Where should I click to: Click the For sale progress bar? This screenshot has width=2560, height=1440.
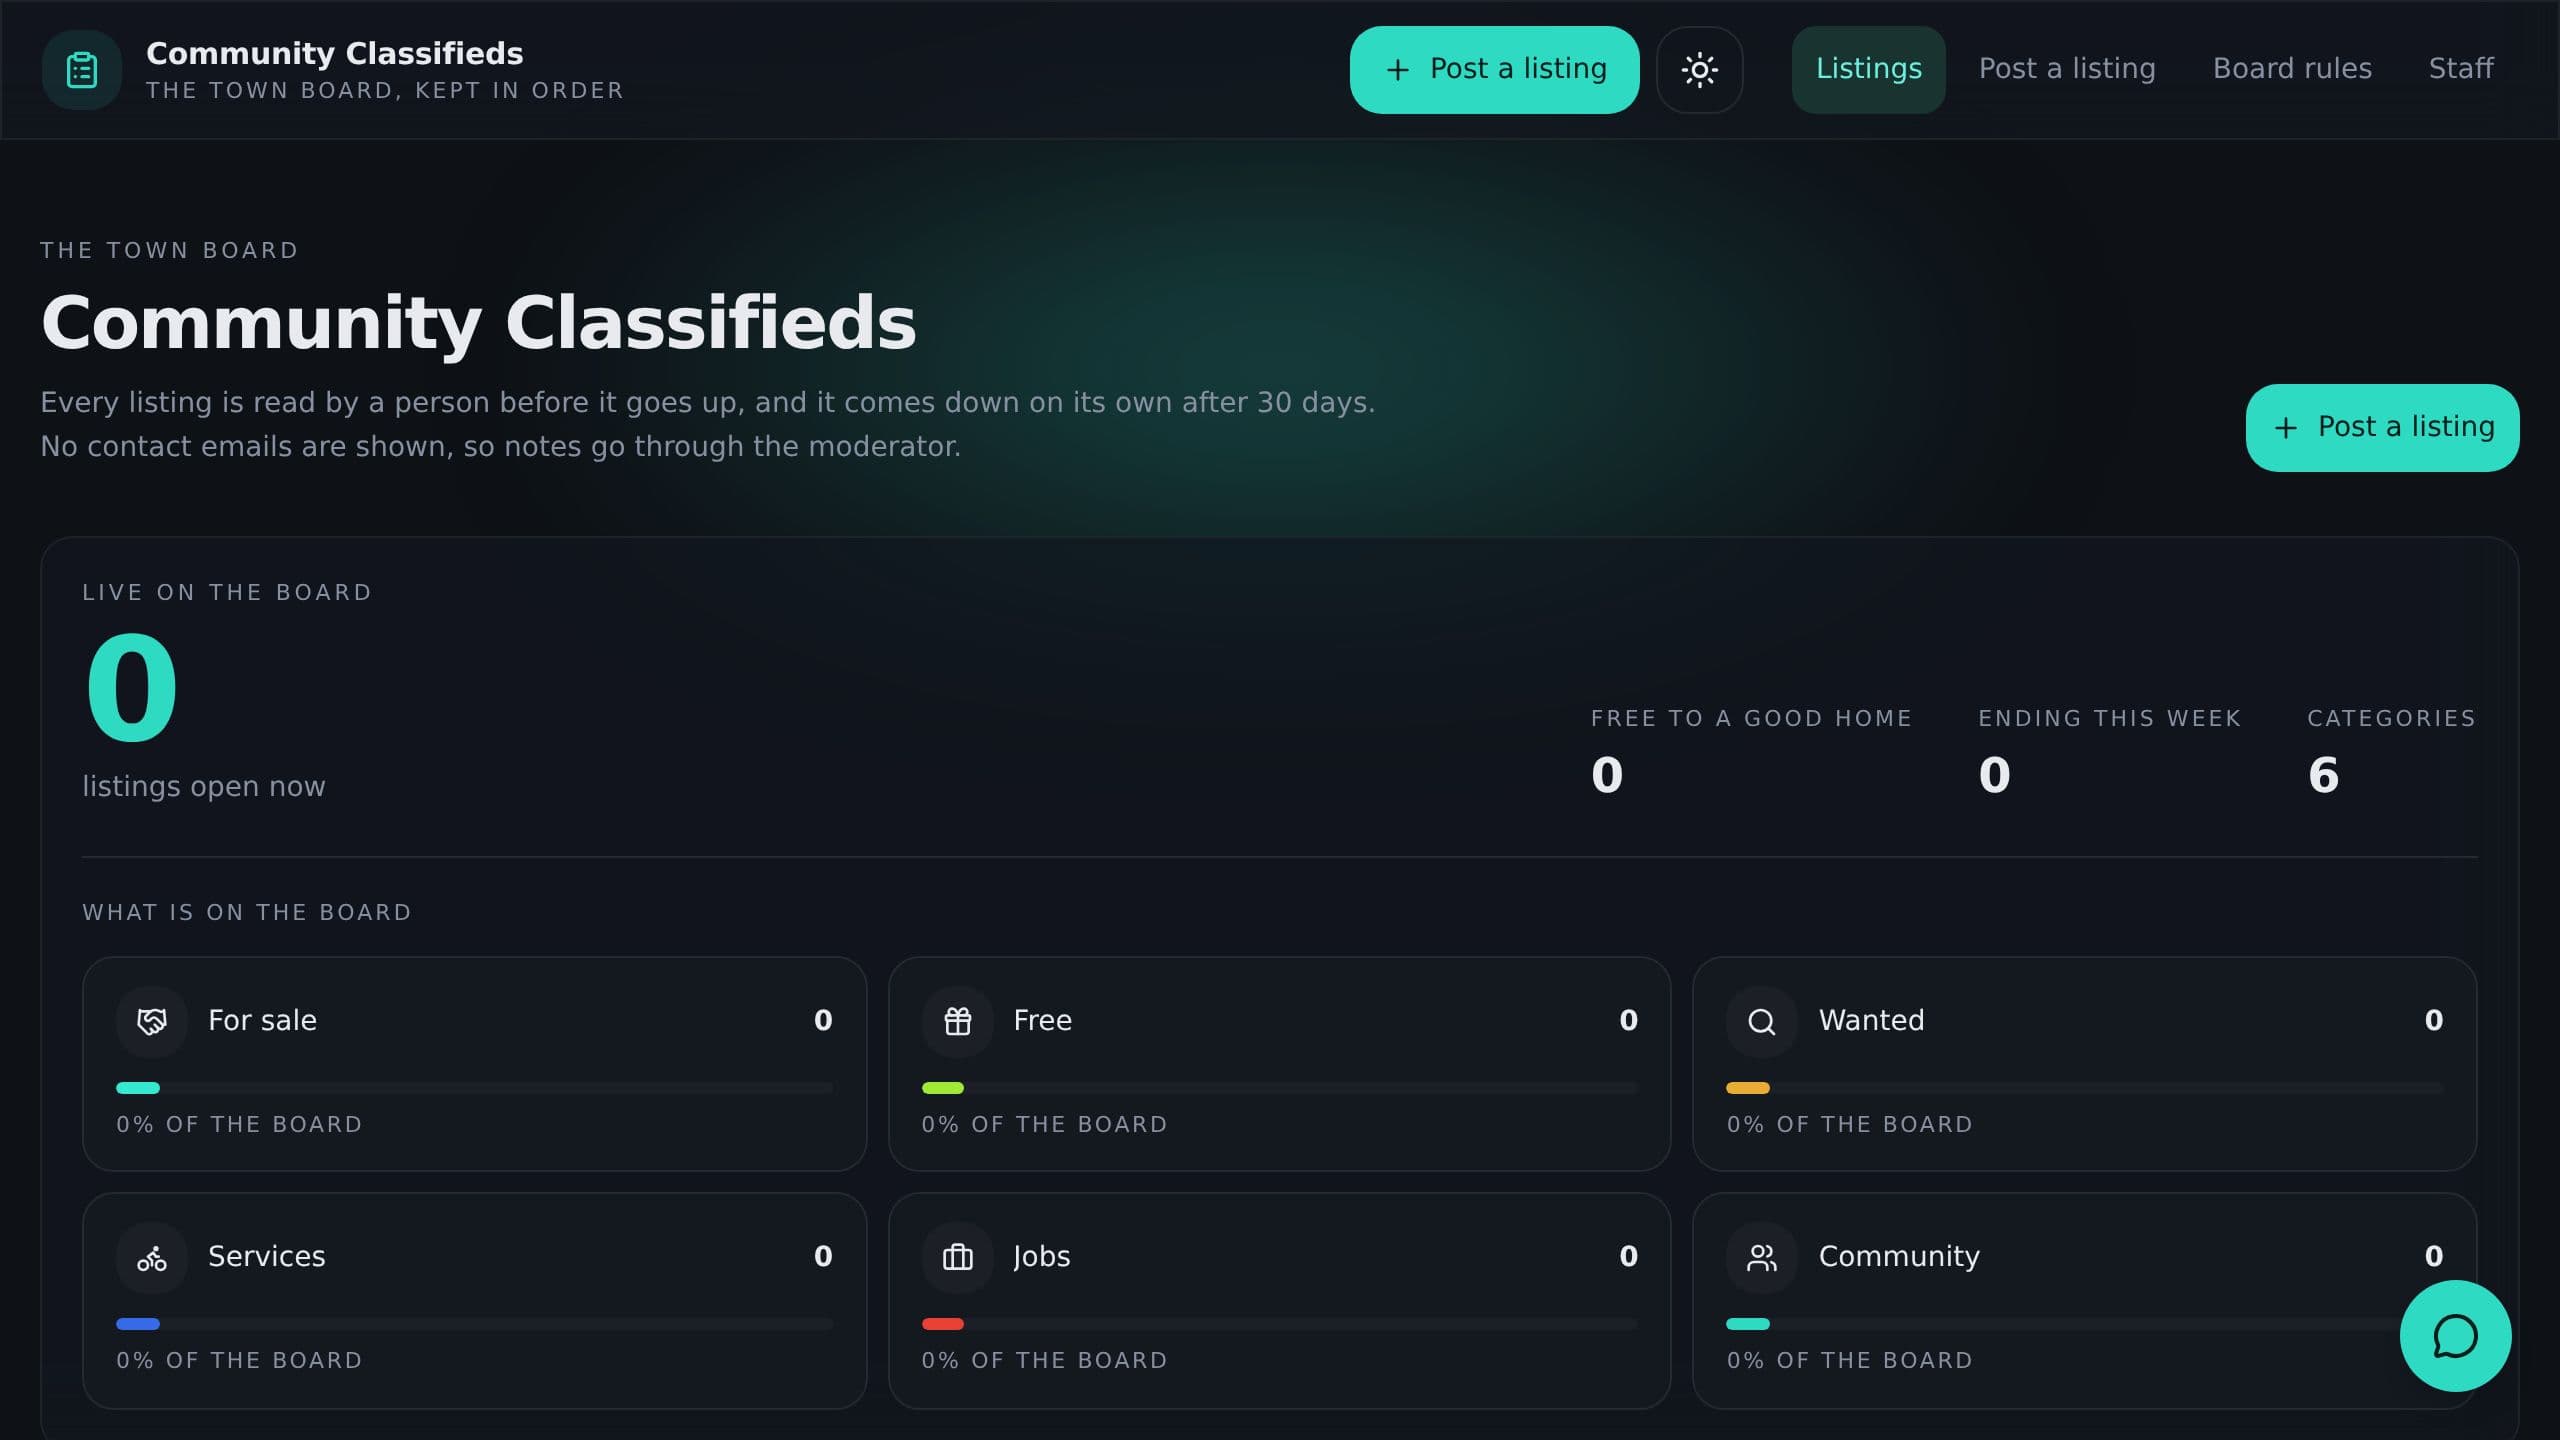[474, 1088]
